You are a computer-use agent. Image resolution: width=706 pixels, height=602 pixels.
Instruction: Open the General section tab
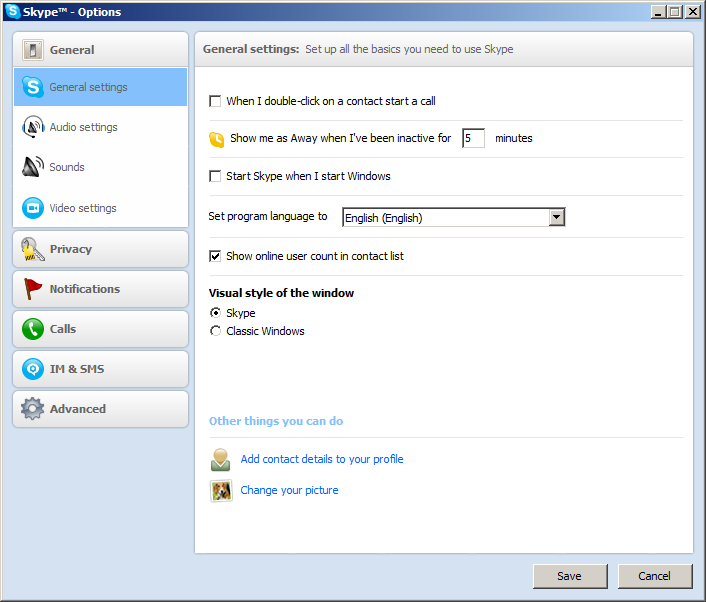(100, 50)
